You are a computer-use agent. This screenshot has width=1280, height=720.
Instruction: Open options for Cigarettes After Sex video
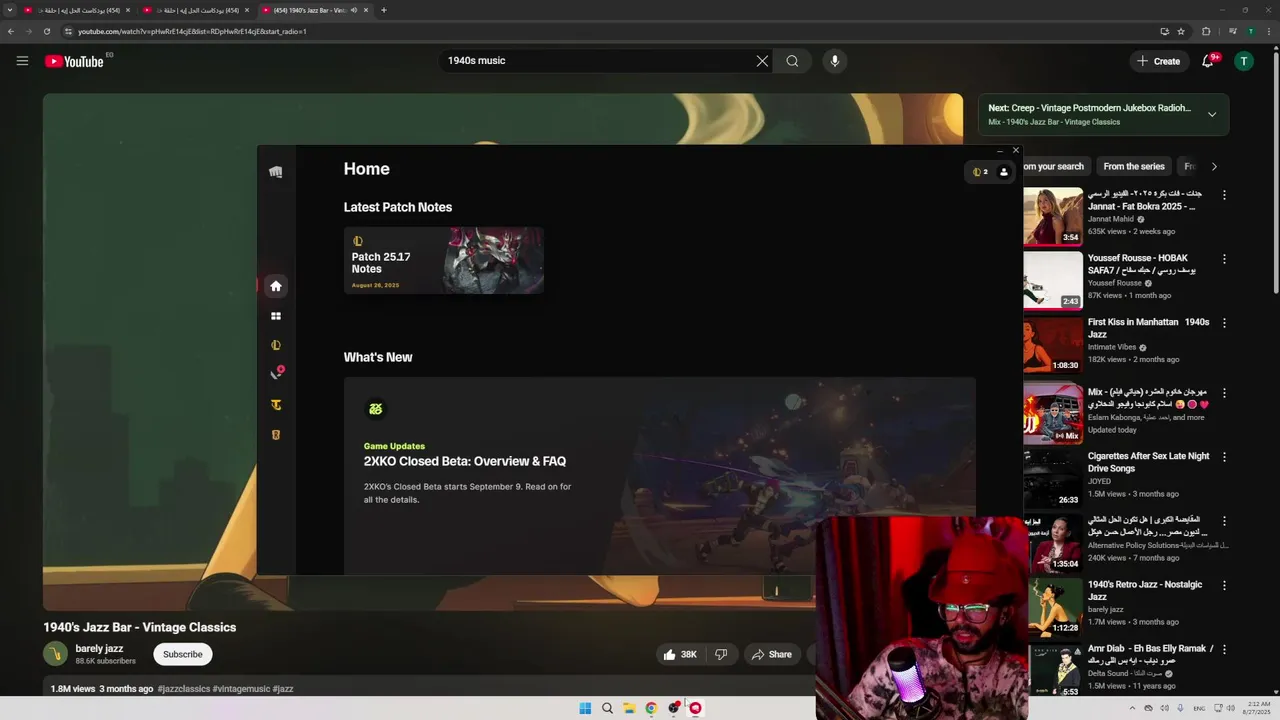[1224, 457]
